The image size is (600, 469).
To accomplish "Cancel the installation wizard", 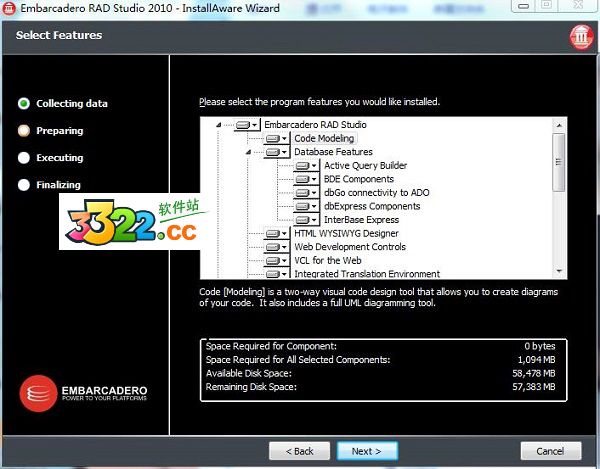I will click(551, 451).
